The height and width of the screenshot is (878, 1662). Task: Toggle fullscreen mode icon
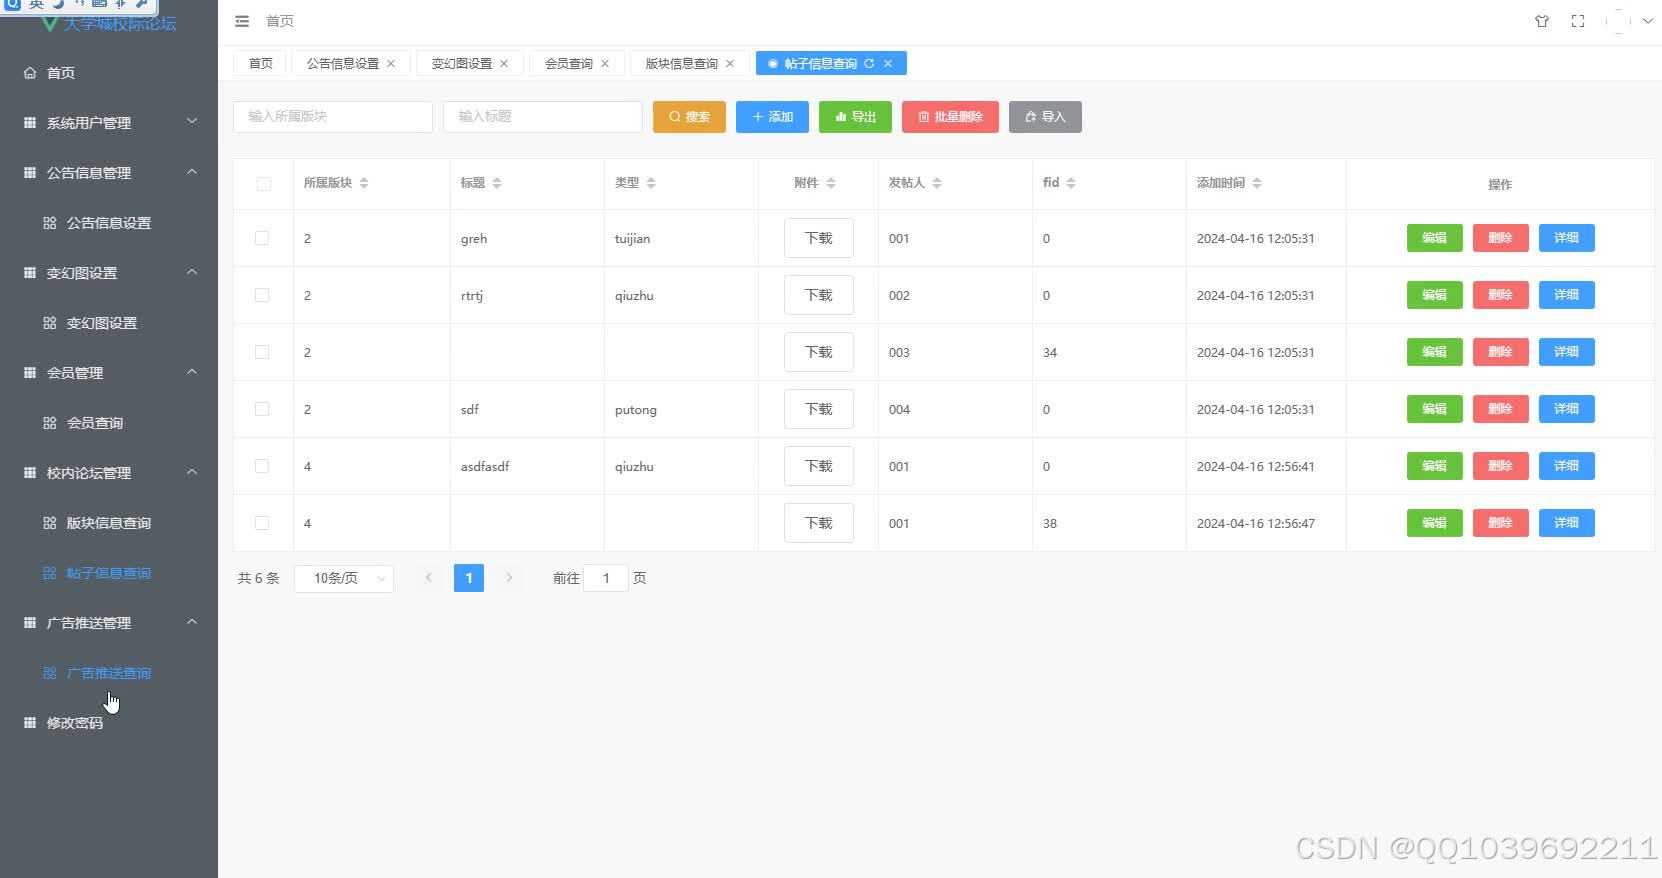coord(1578,21)
